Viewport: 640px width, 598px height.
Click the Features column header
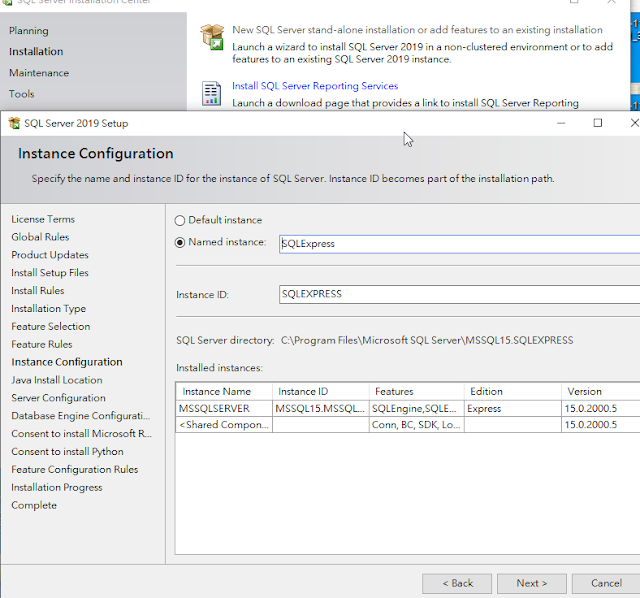click(417, 391)
